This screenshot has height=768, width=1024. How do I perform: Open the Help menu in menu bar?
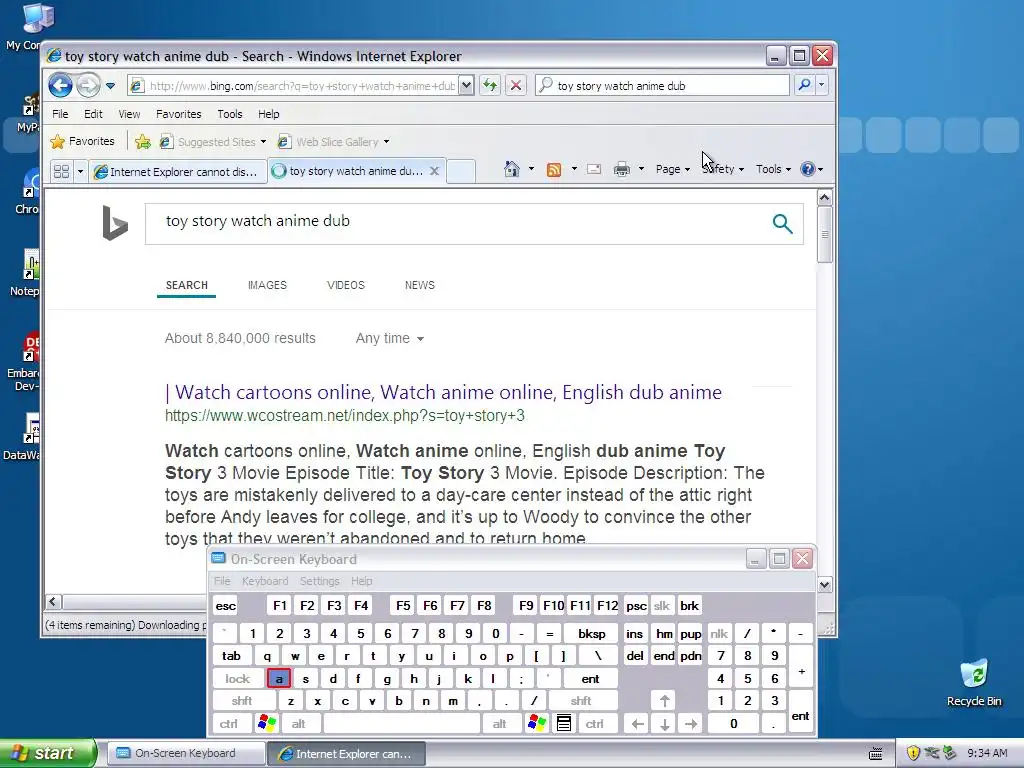pos(268,114)
